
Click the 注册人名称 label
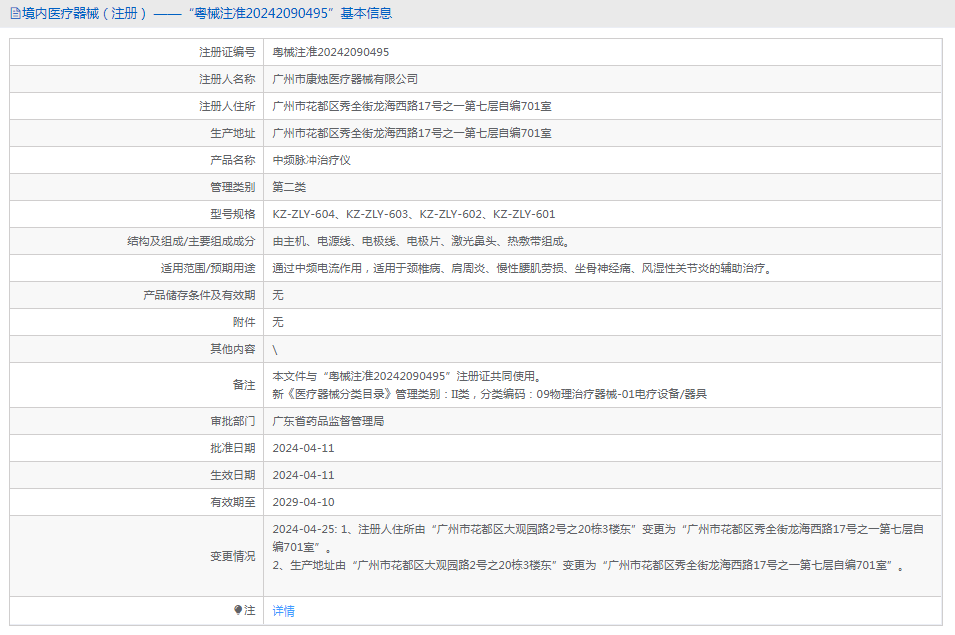click(227, 79)
